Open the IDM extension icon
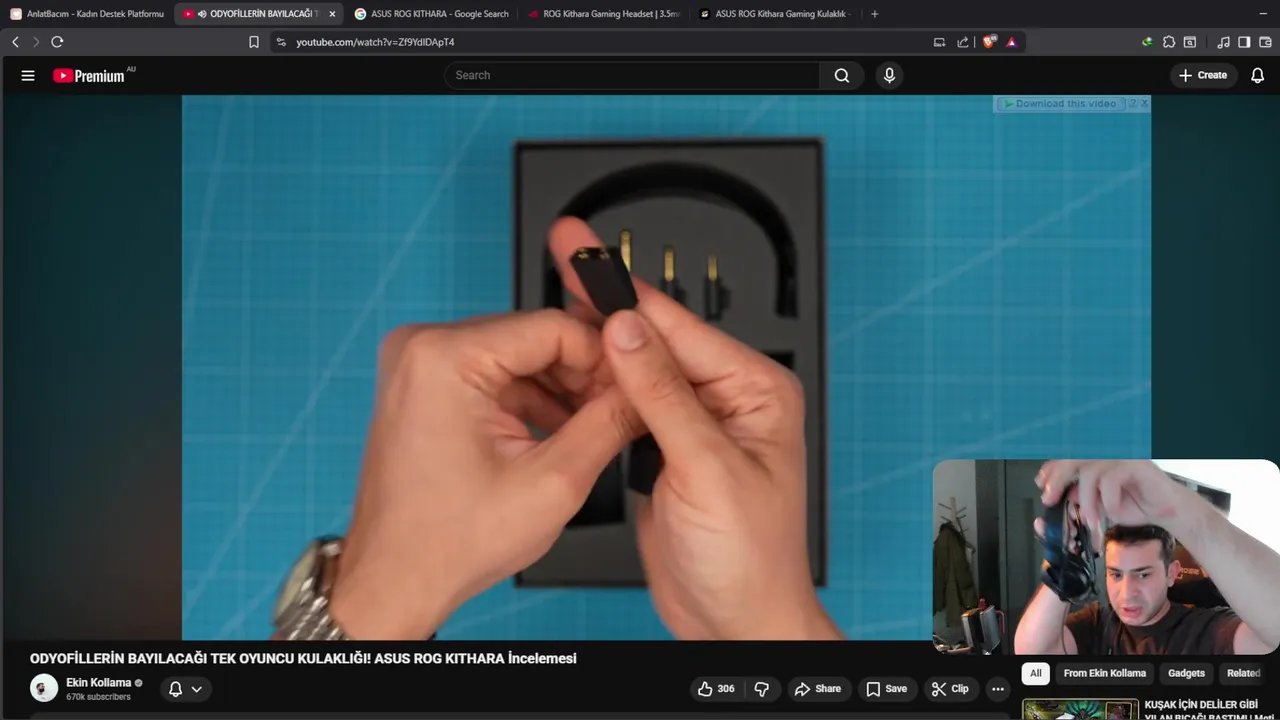The width and height of the screenshot is (1280, 720). tap(1147, 42)
